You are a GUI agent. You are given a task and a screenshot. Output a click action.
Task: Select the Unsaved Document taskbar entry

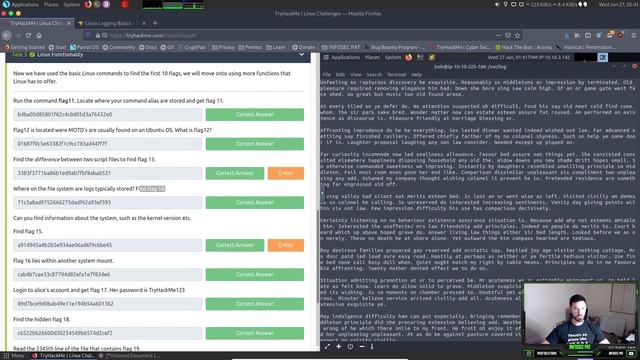point(130,356)
